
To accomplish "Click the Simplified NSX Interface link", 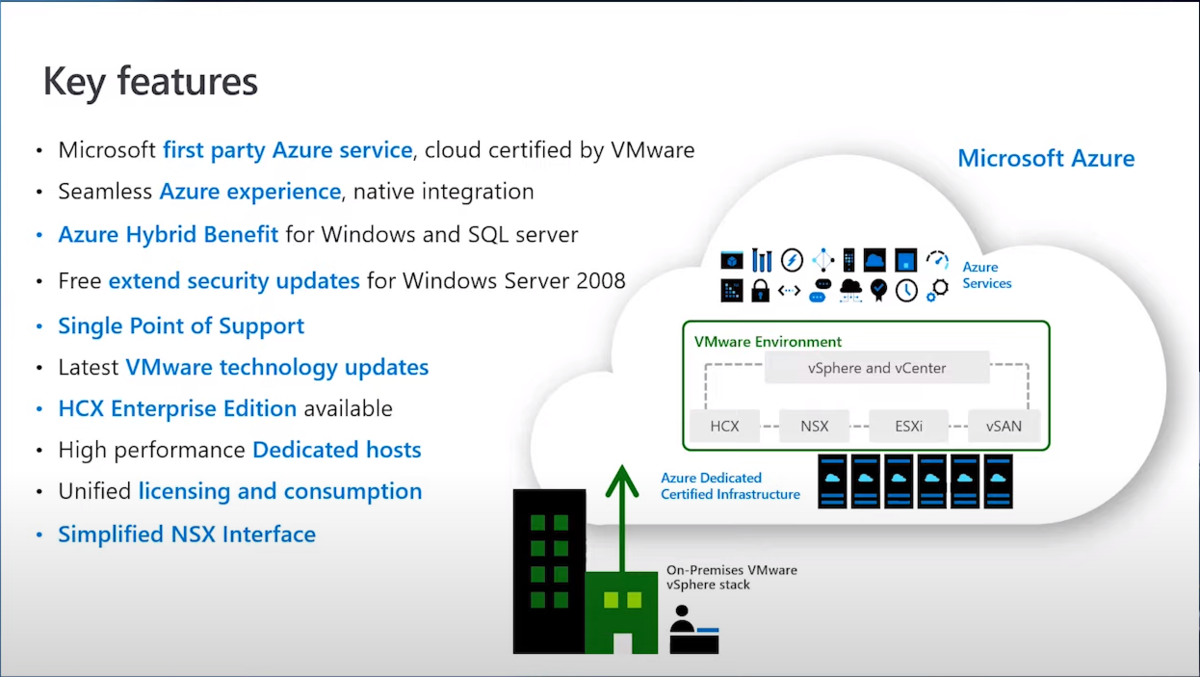I will pyautogui.click(x=185, y=533).
